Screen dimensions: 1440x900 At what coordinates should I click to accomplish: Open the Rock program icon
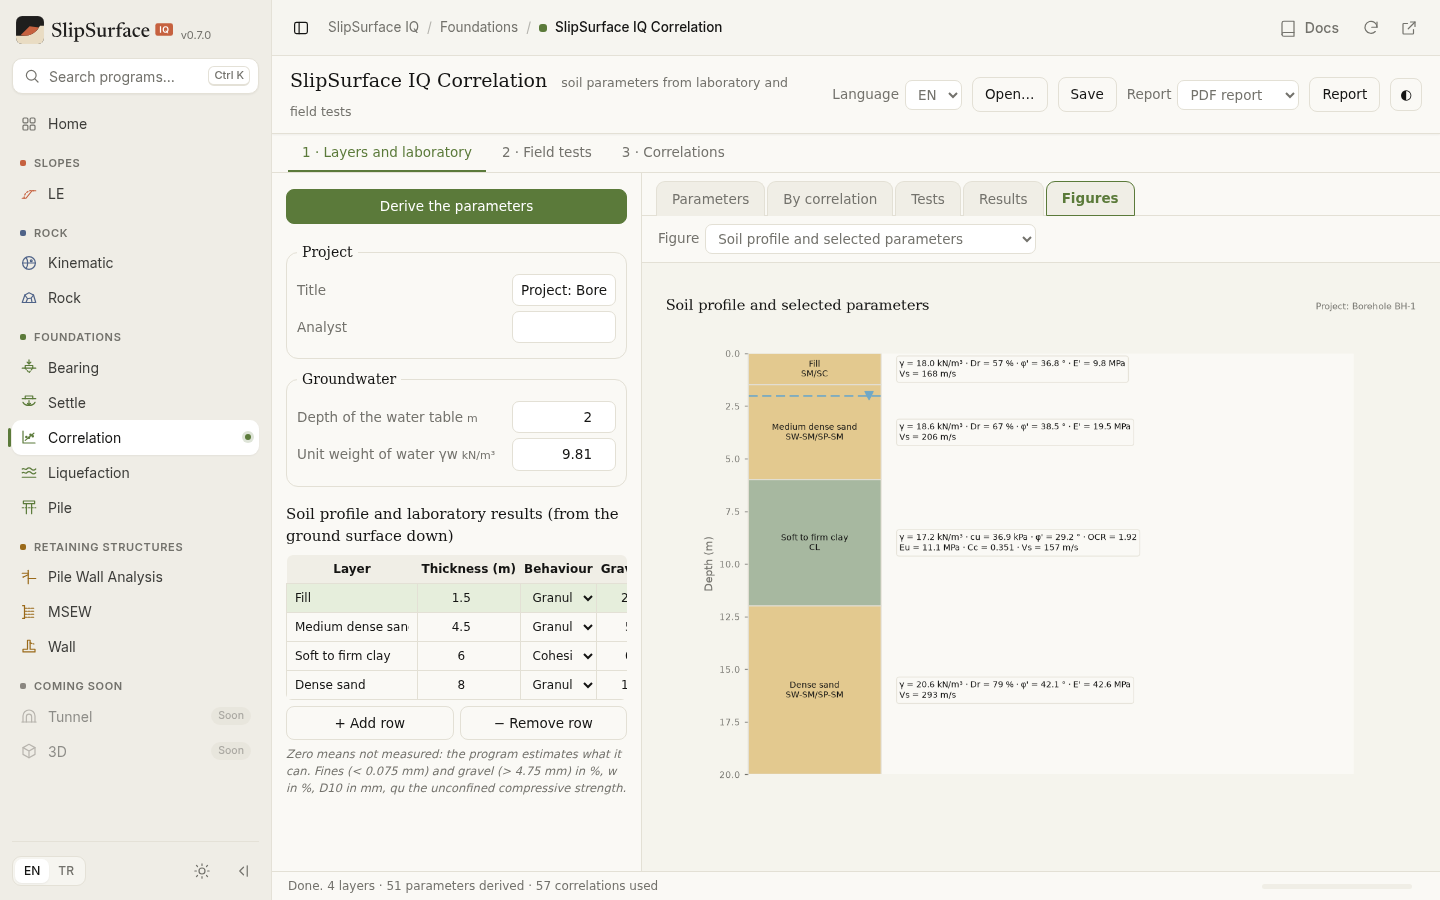coord(29,298)
